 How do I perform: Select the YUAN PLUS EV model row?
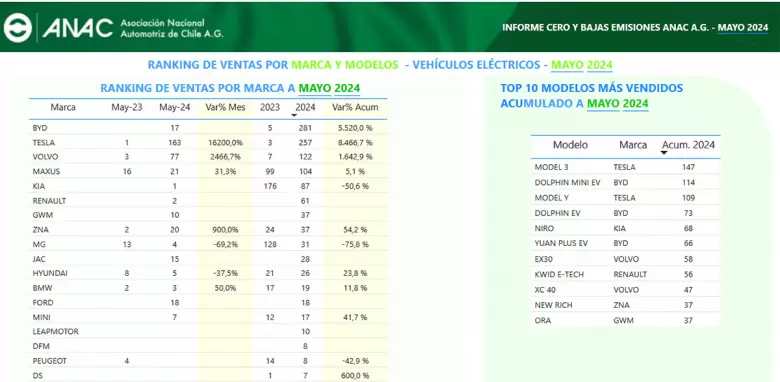click(x=625, y=243)
